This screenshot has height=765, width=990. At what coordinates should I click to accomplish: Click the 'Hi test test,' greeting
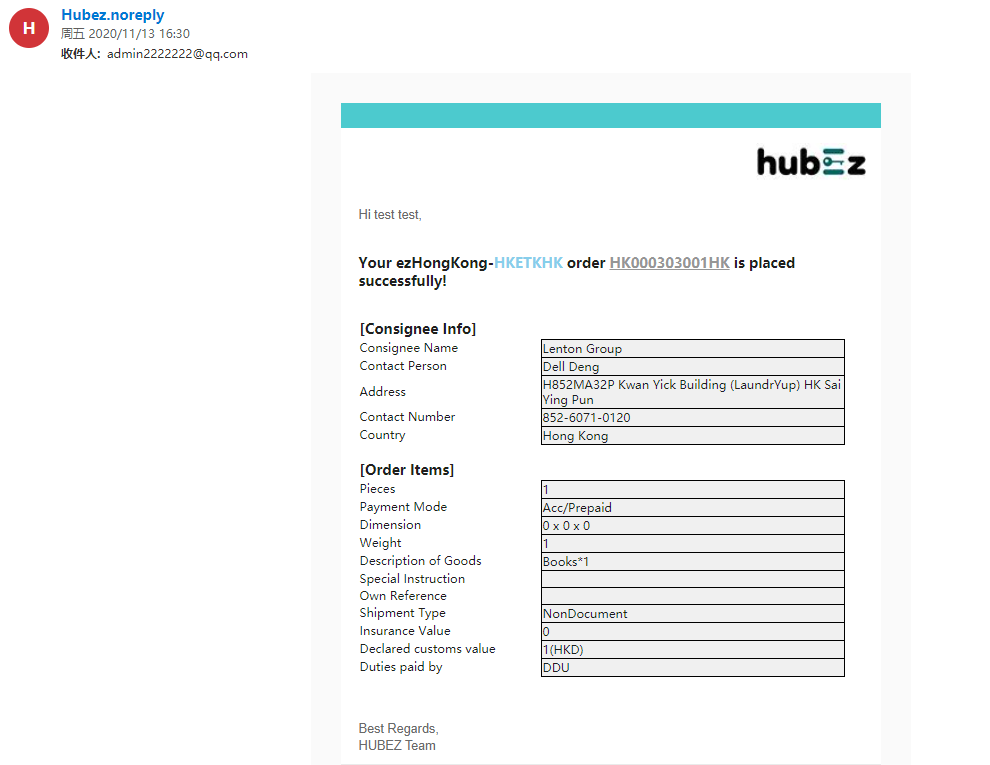pos(390,215)
